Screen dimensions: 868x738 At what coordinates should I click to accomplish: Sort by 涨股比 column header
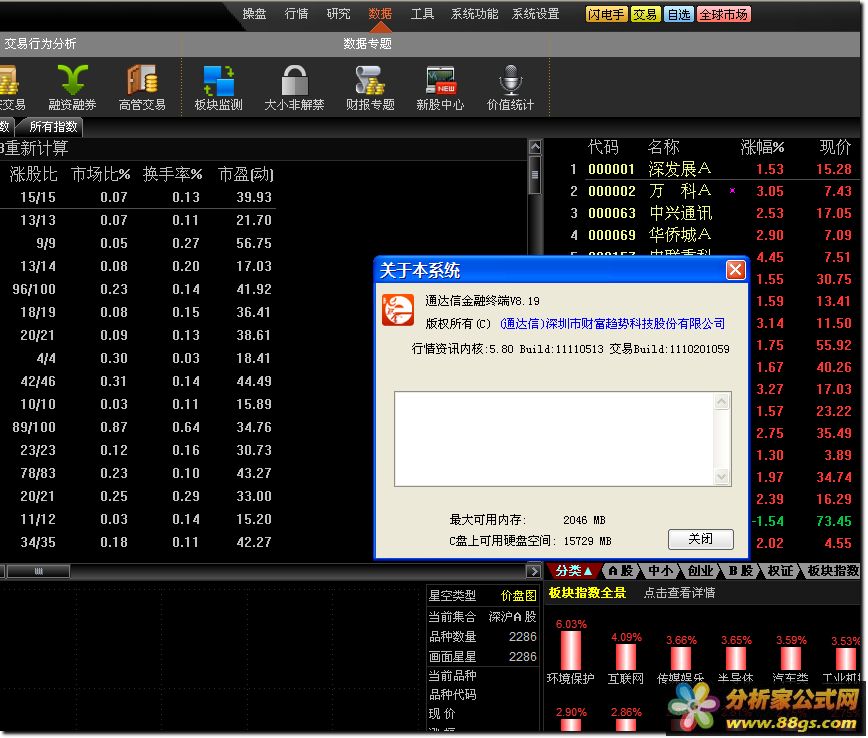33,174
